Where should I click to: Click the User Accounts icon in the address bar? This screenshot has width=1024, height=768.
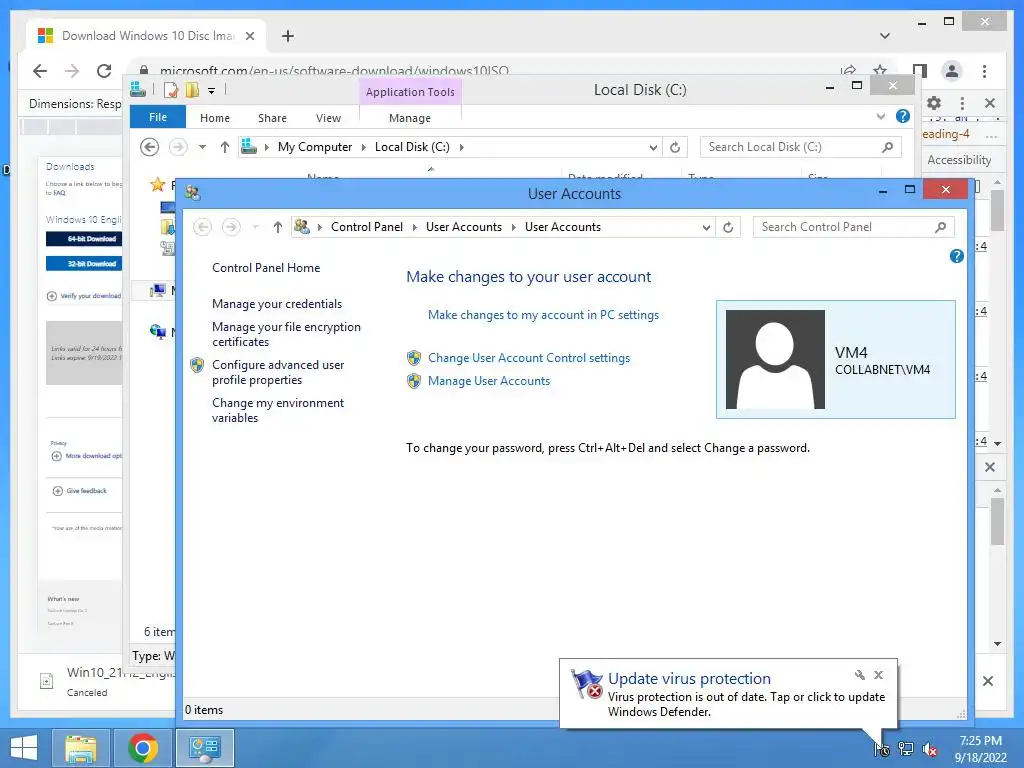point(302,227)
